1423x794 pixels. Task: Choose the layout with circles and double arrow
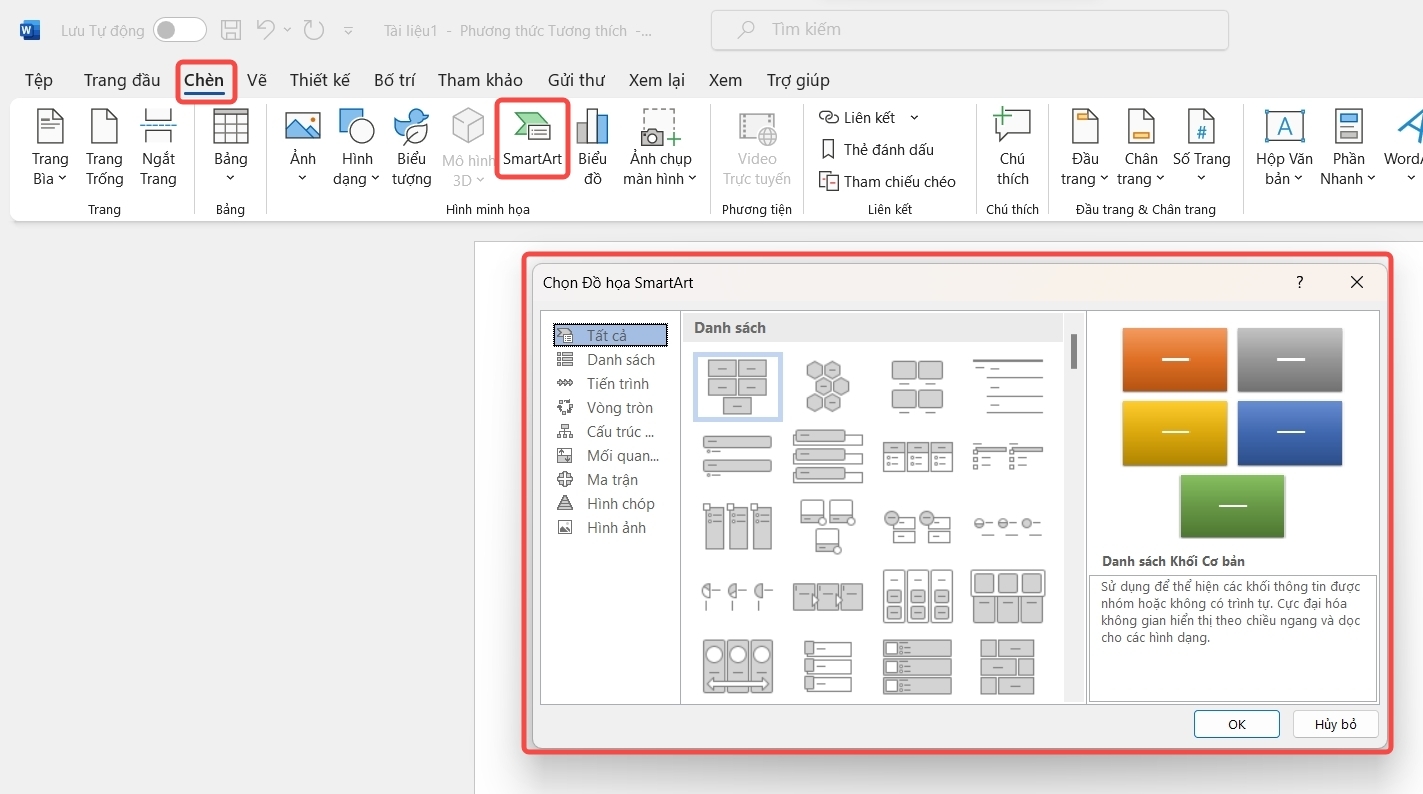(738, 667)
